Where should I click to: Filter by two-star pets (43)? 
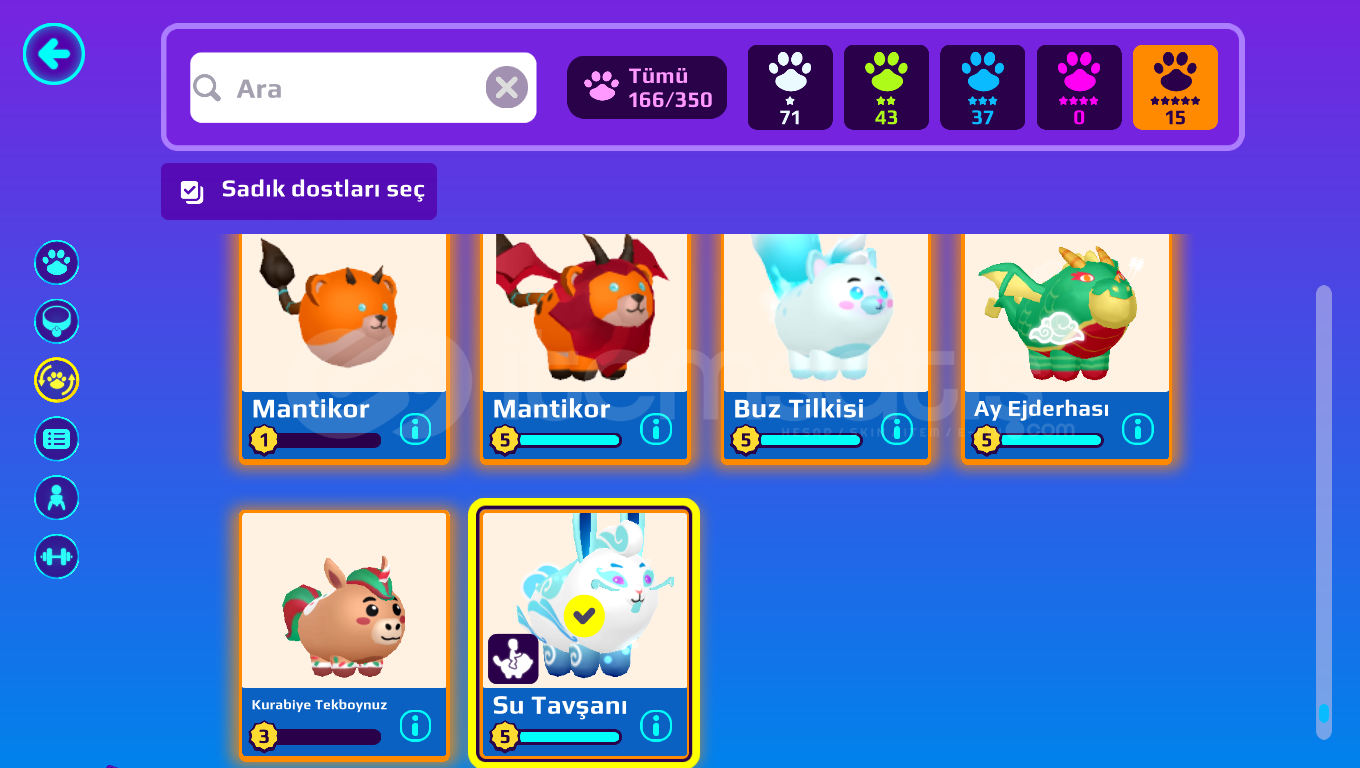click(x=886, y=88)
